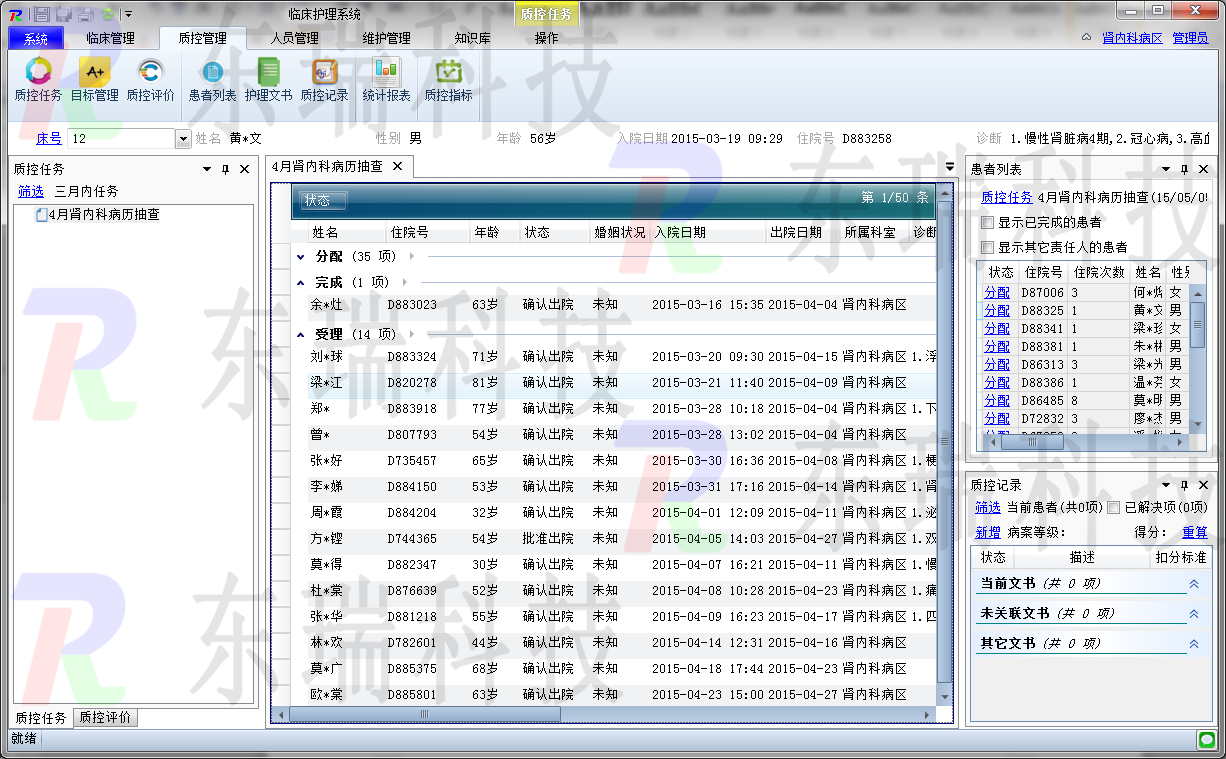The image size is (1226, 759).
Task: Switch to the 人员管理 ribbon tab
Action: [295, 39]
